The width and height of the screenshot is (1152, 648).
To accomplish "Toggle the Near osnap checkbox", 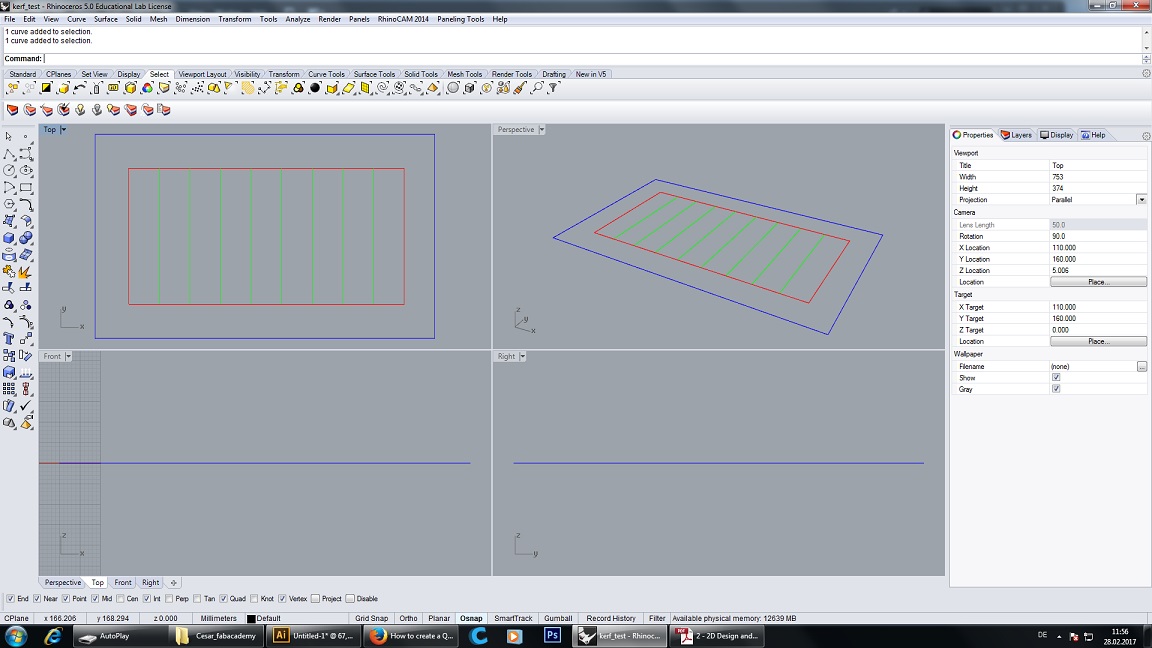I will click(x=37, y=599).
